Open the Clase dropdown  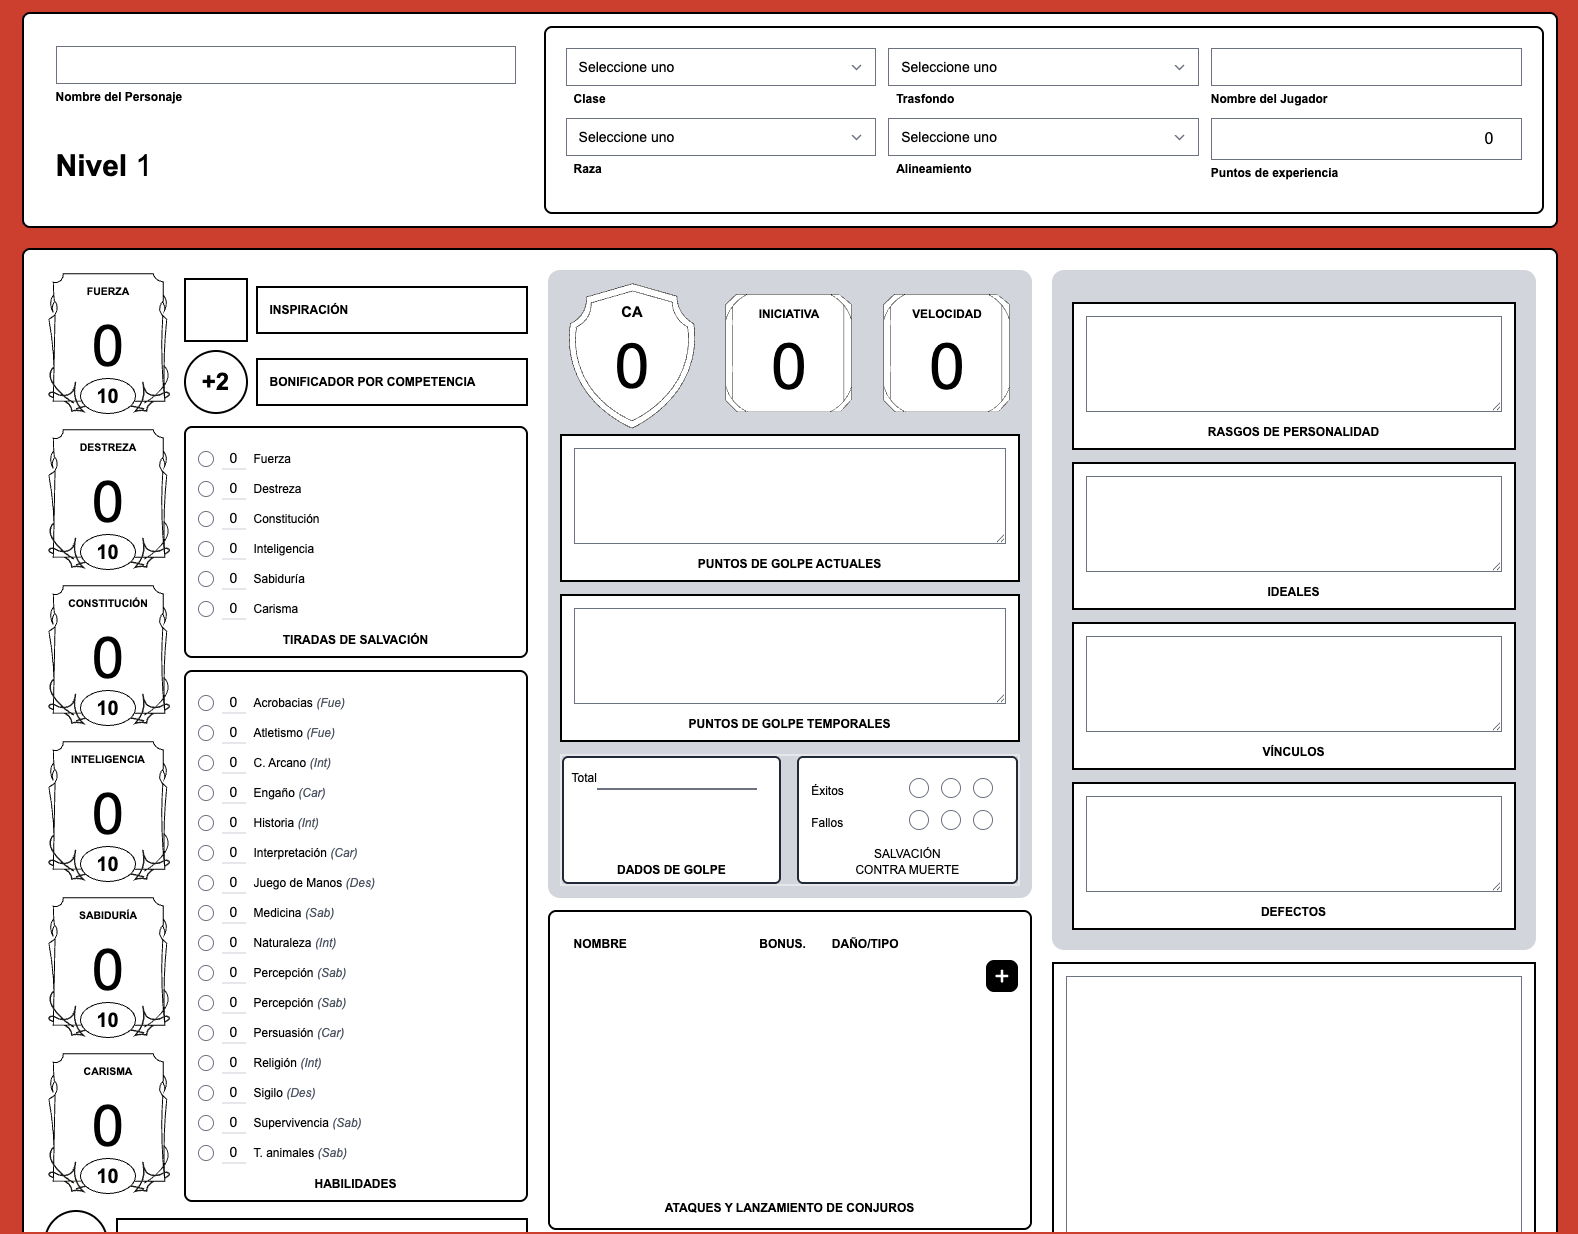point(720,67)
